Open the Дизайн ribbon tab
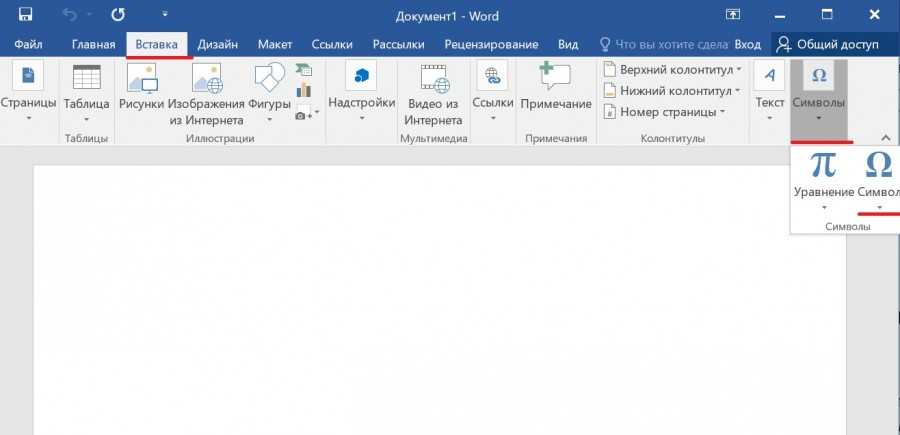900x435 pixels. (217, 45)
